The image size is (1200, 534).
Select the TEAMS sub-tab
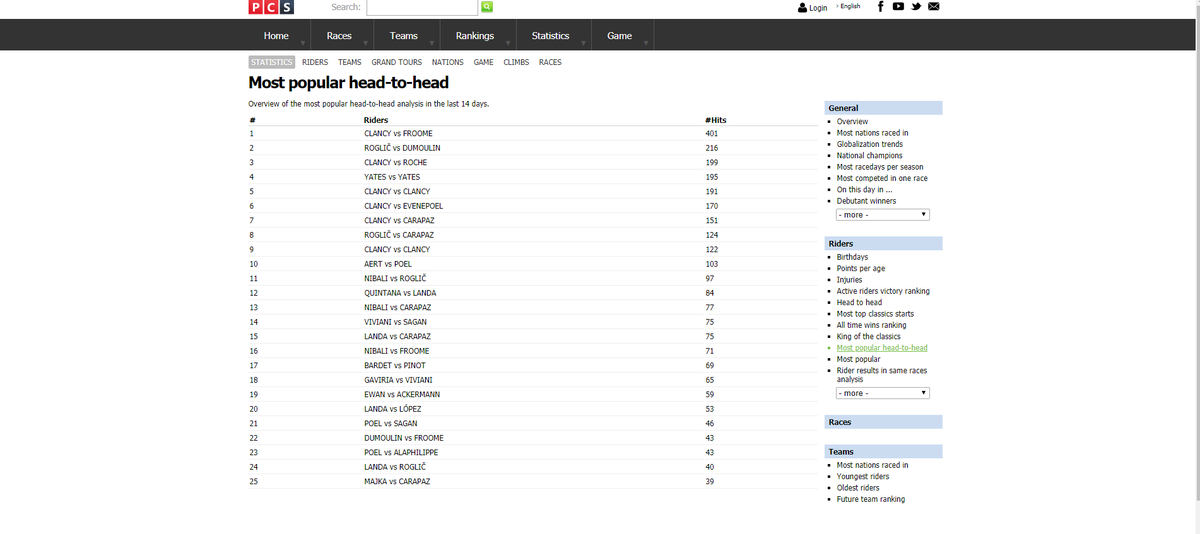click(x=350, y=62)
